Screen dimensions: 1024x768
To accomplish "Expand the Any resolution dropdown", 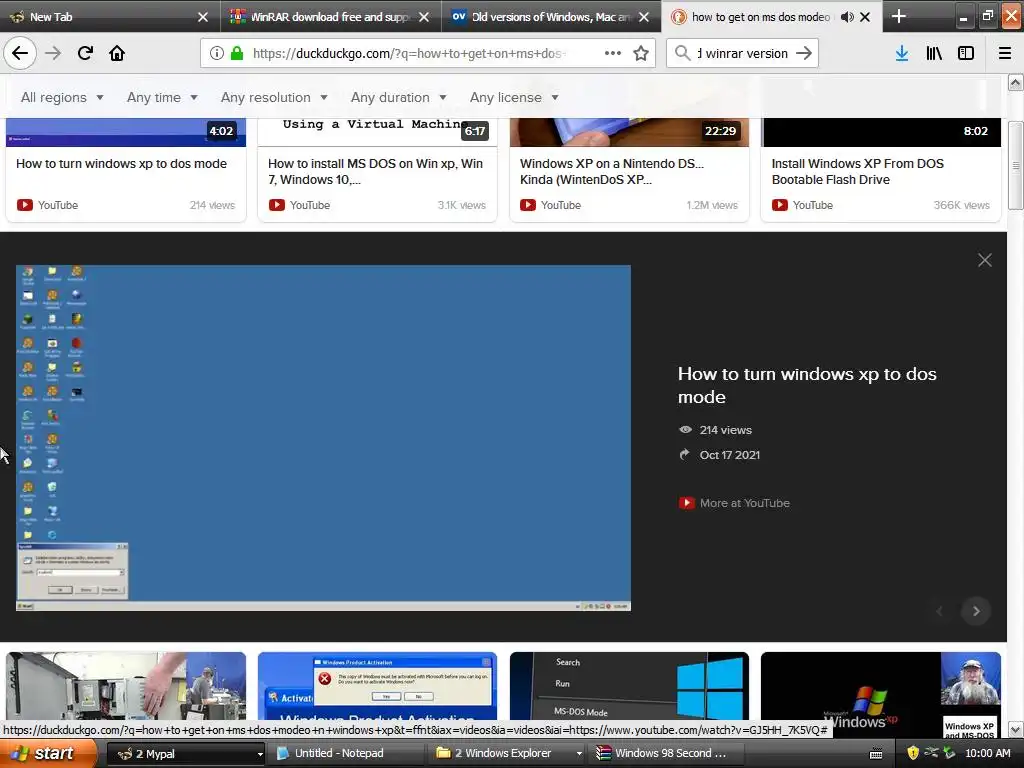I will (274, 97).
